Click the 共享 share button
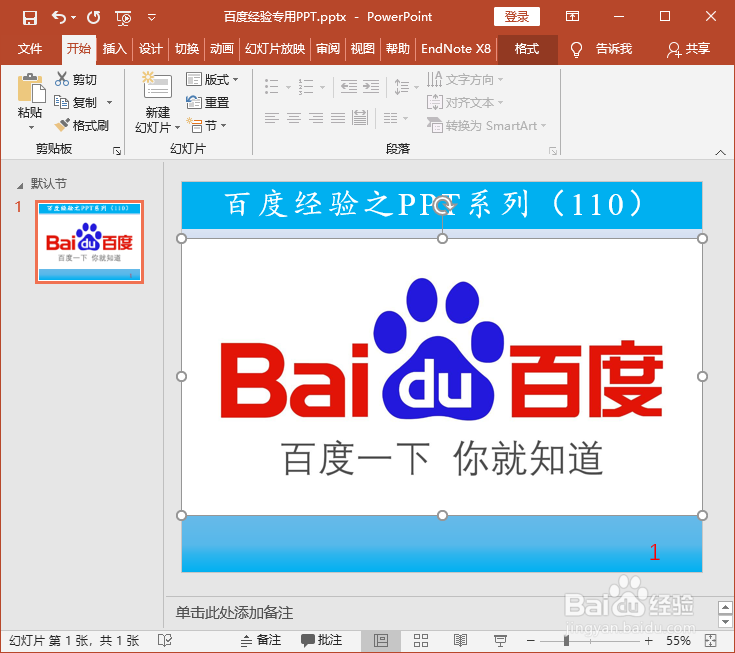Screen dimensions: 735x653 (688, 49)
